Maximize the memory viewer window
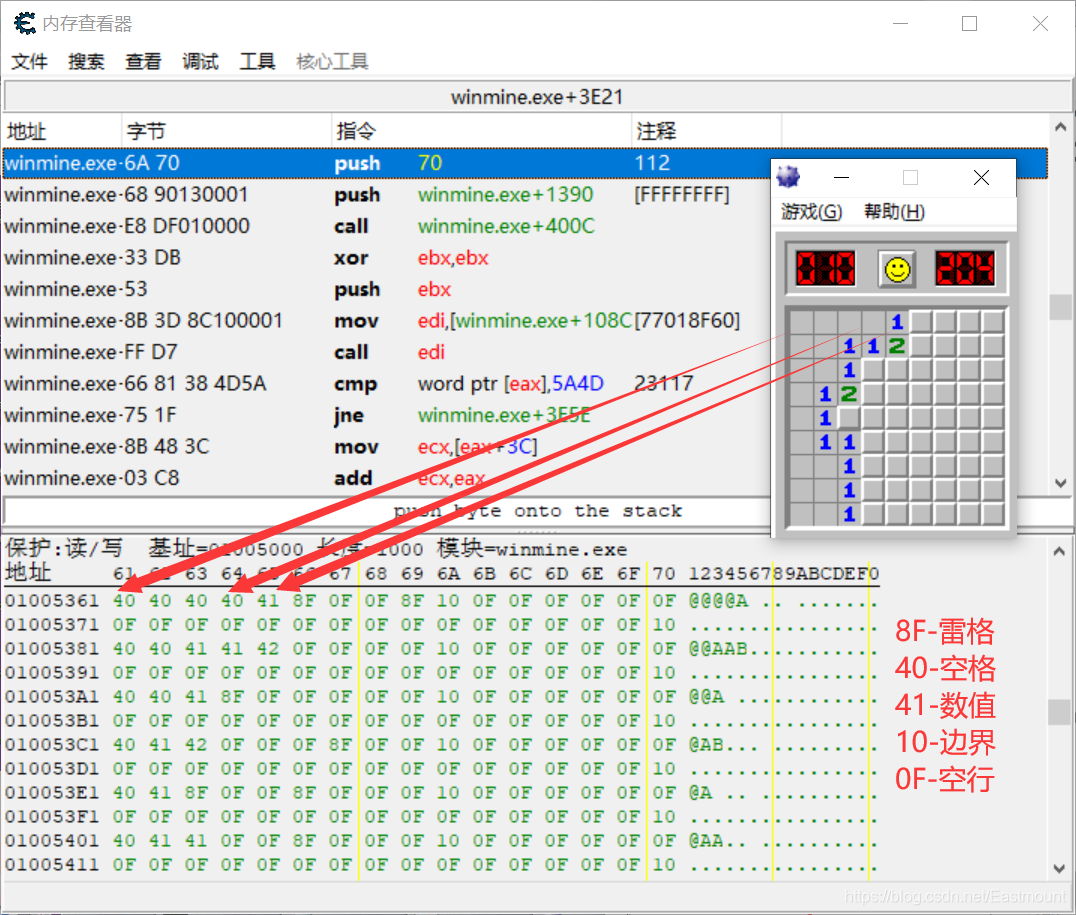1076x915 pixels. [969, 24]
